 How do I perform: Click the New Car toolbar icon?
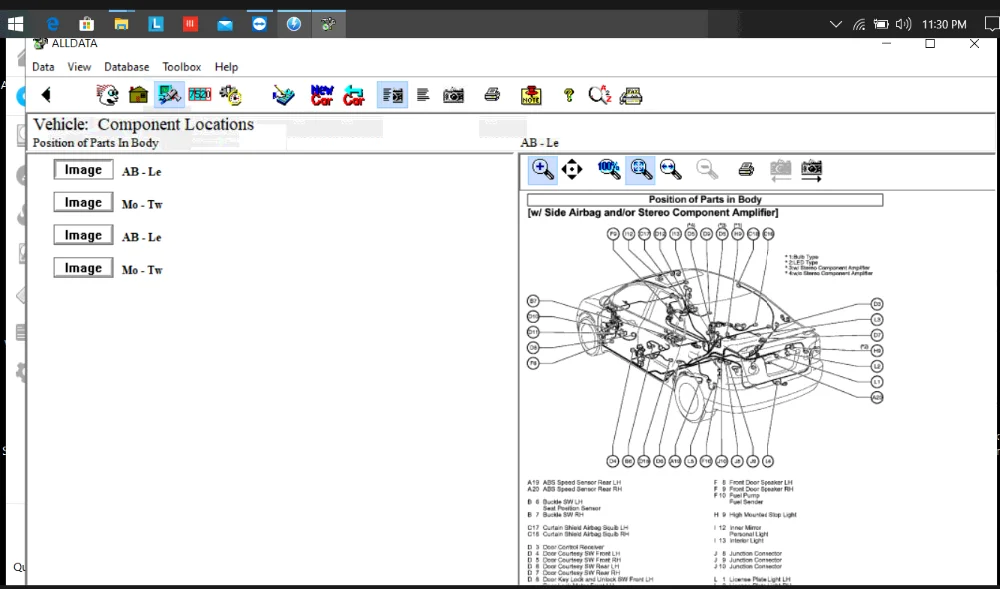coord(322,95)
